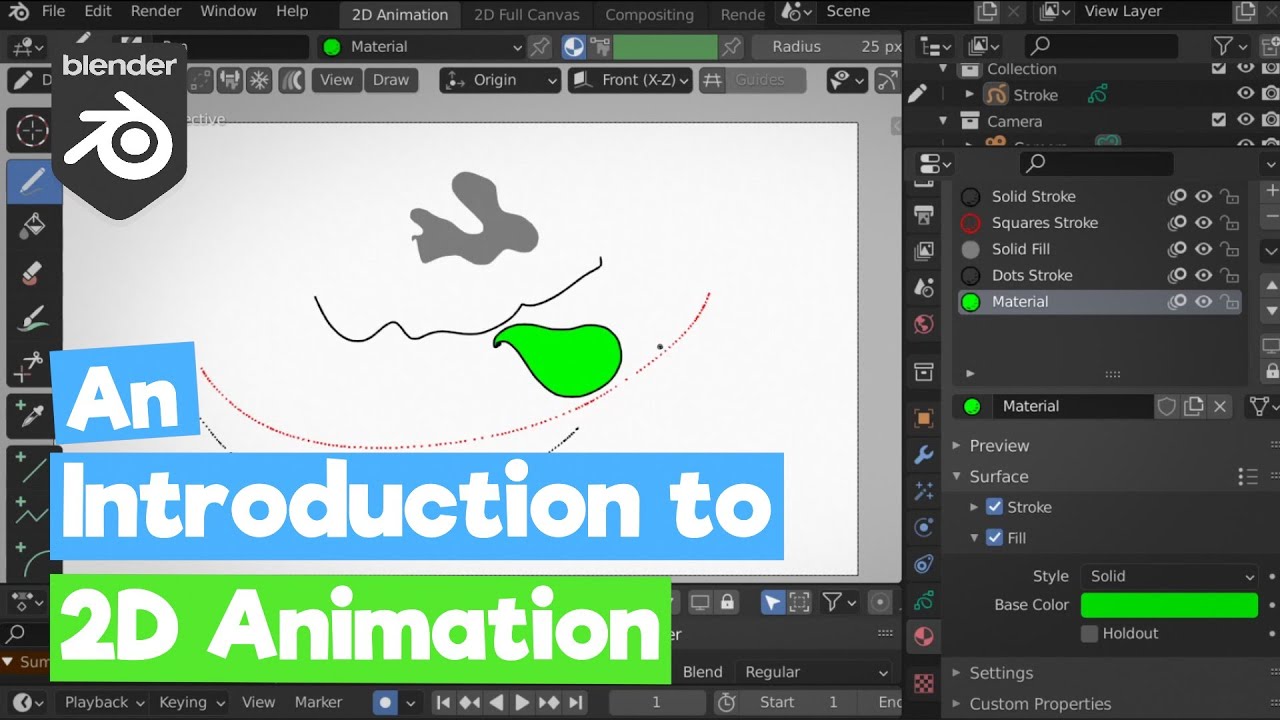Viewport: 1280px width, 720px height.
Task: Open the timeline Marker menu
Action: 318,702
